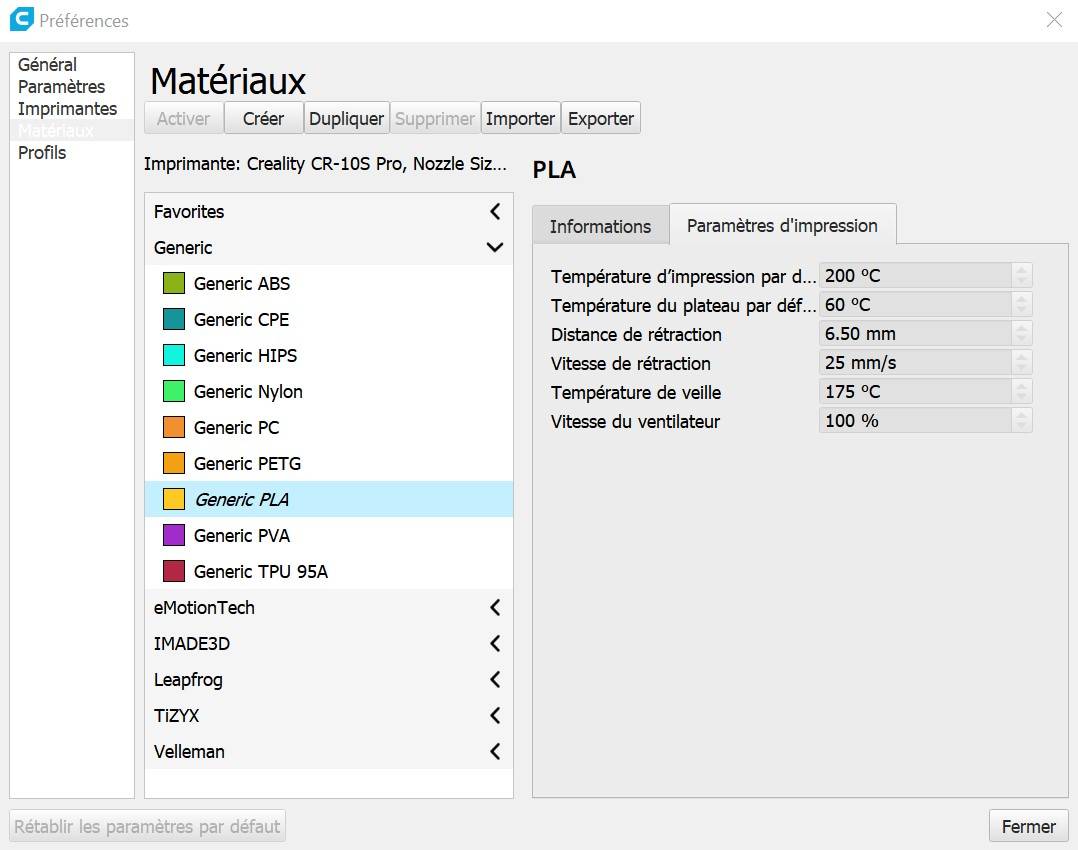
Task: Click the Generic PETG orange swatch icon
Action: (x=174, y=464)
